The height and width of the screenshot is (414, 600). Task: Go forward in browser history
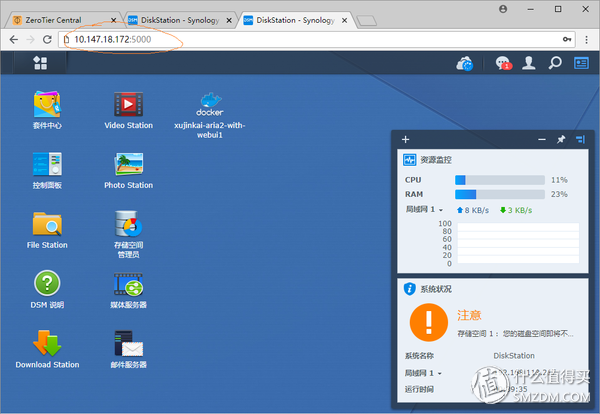point(31,39)
